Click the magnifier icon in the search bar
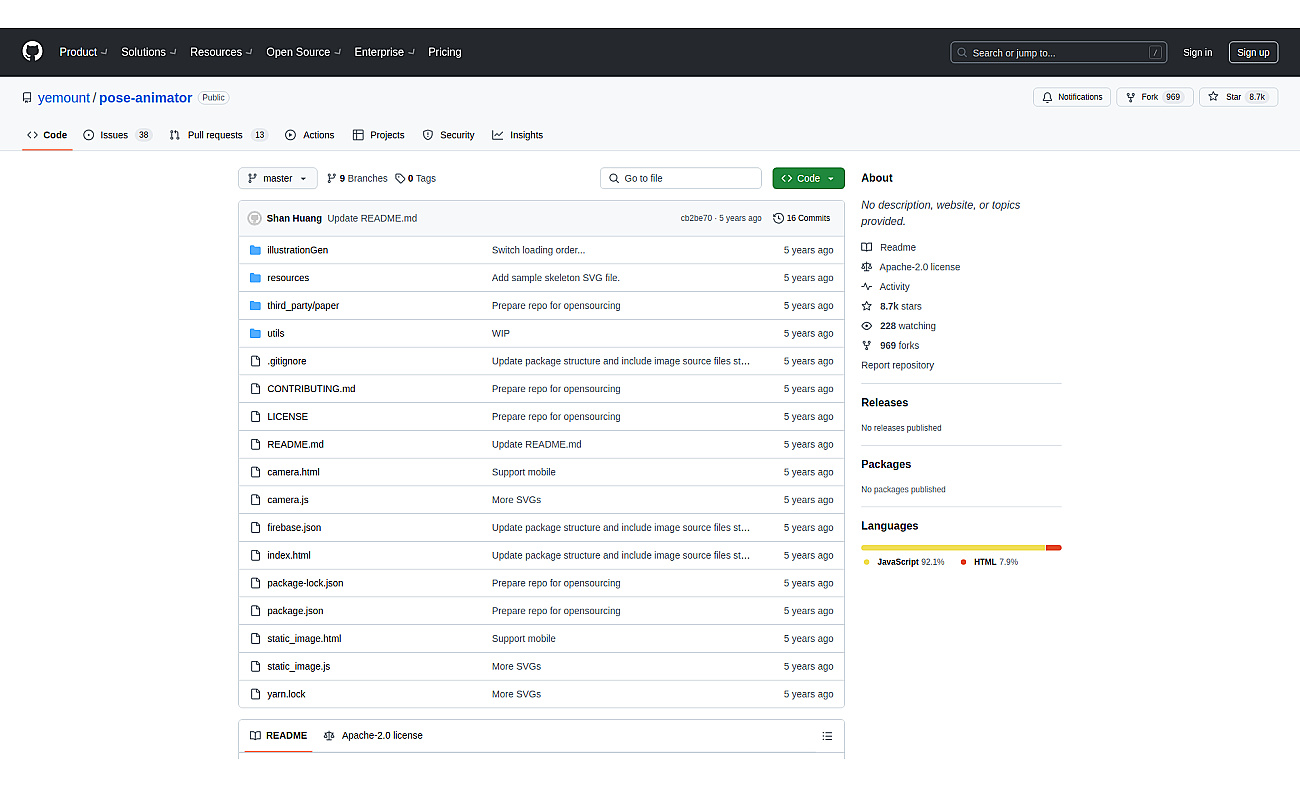This screenshot has height=788, width=1300. click(962, 53)
